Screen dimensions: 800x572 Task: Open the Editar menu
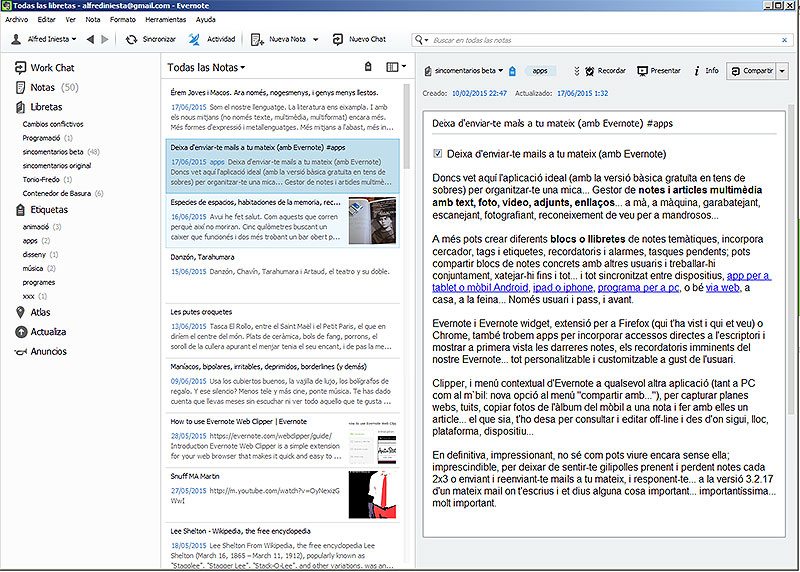[x=46, y=19]
